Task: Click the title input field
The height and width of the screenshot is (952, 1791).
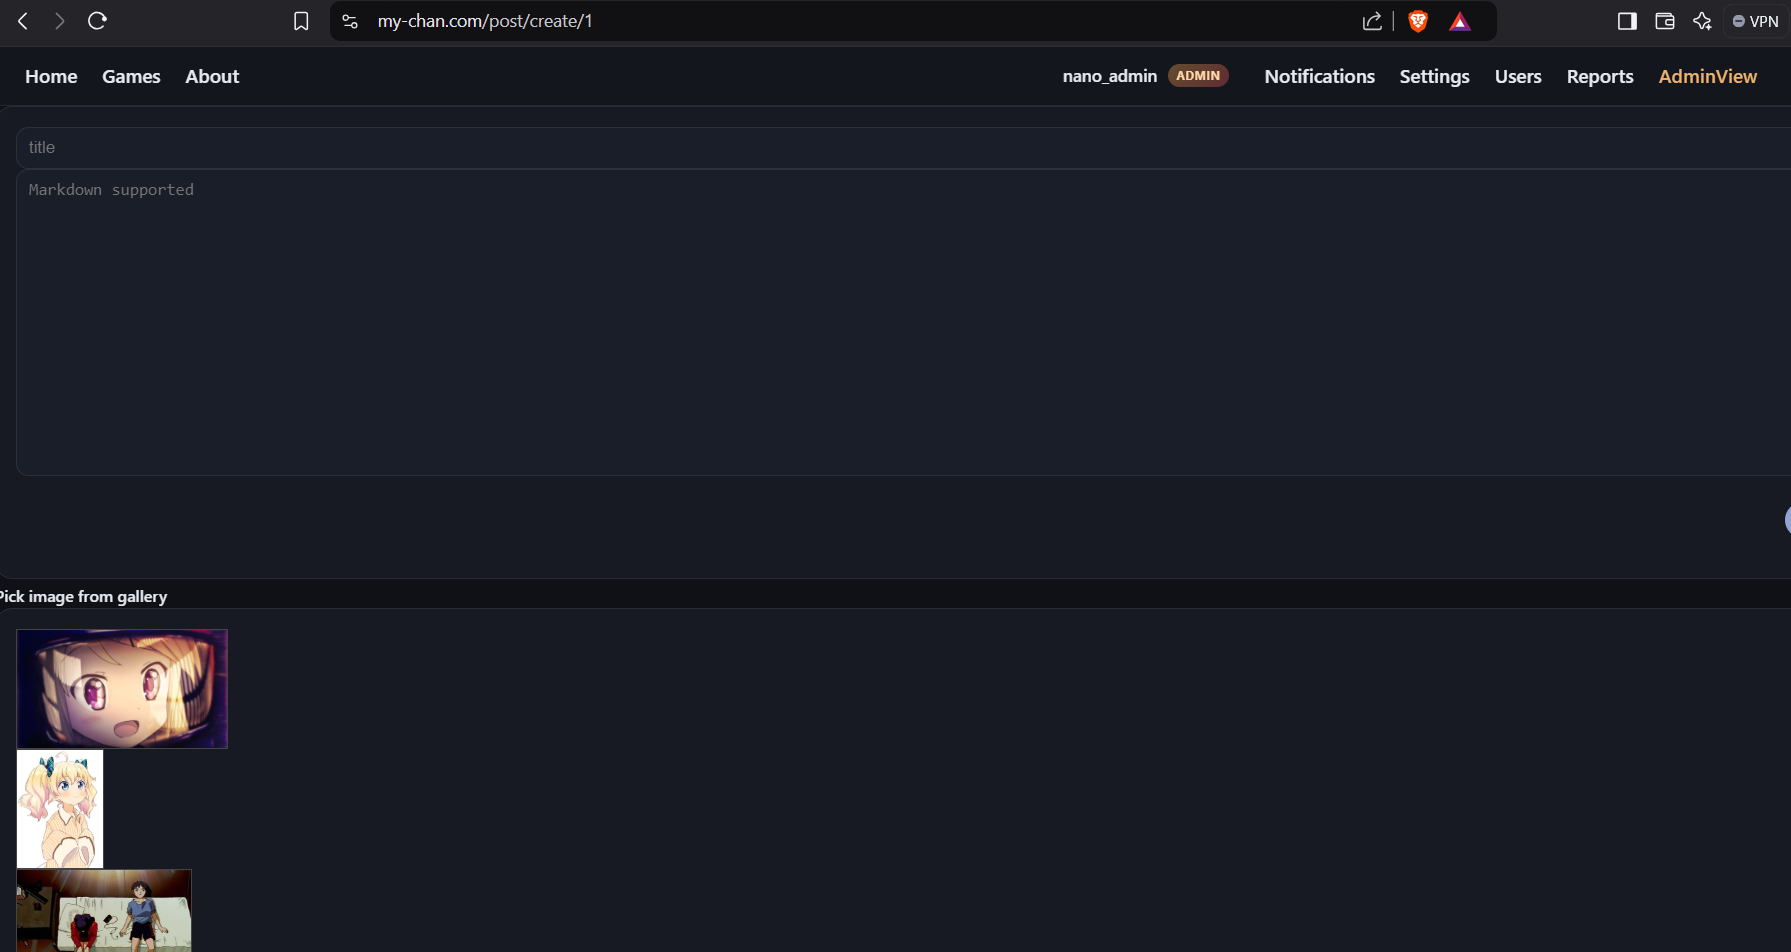Action: tap(903, 147)
